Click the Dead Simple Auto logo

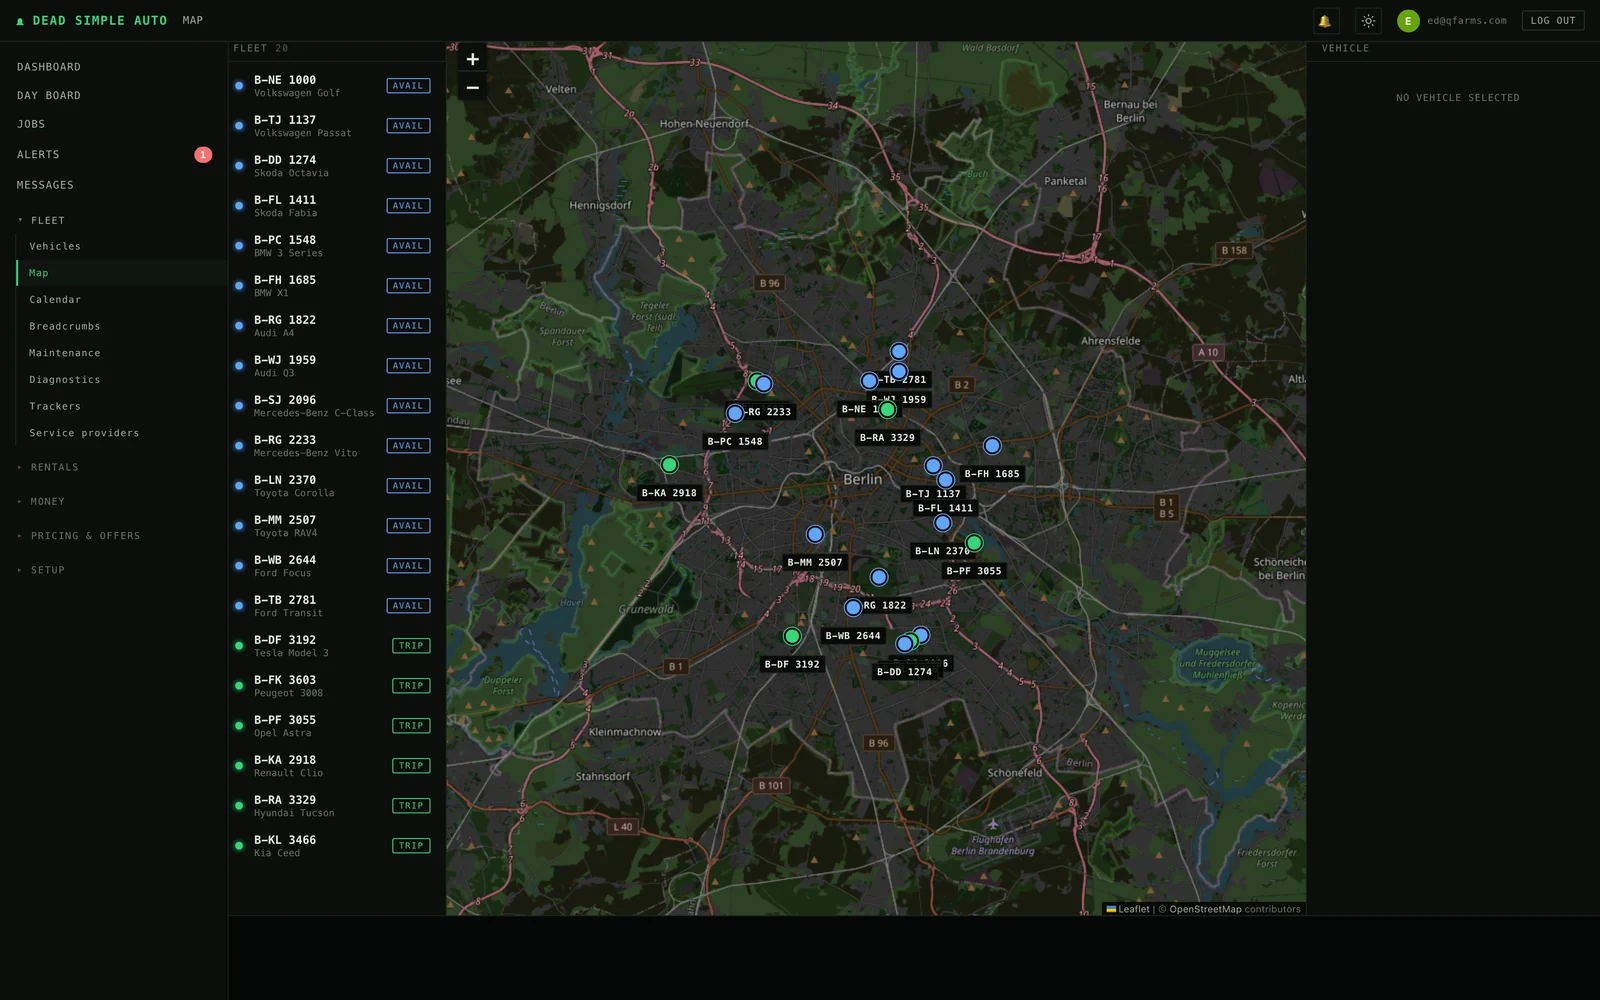91,20
